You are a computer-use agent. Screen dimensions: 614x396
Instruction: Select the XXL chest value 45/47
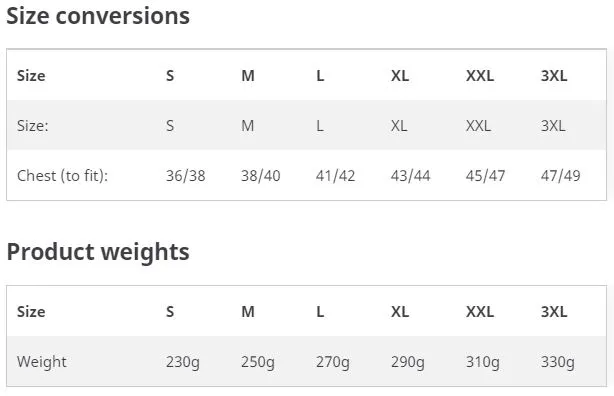486,176
